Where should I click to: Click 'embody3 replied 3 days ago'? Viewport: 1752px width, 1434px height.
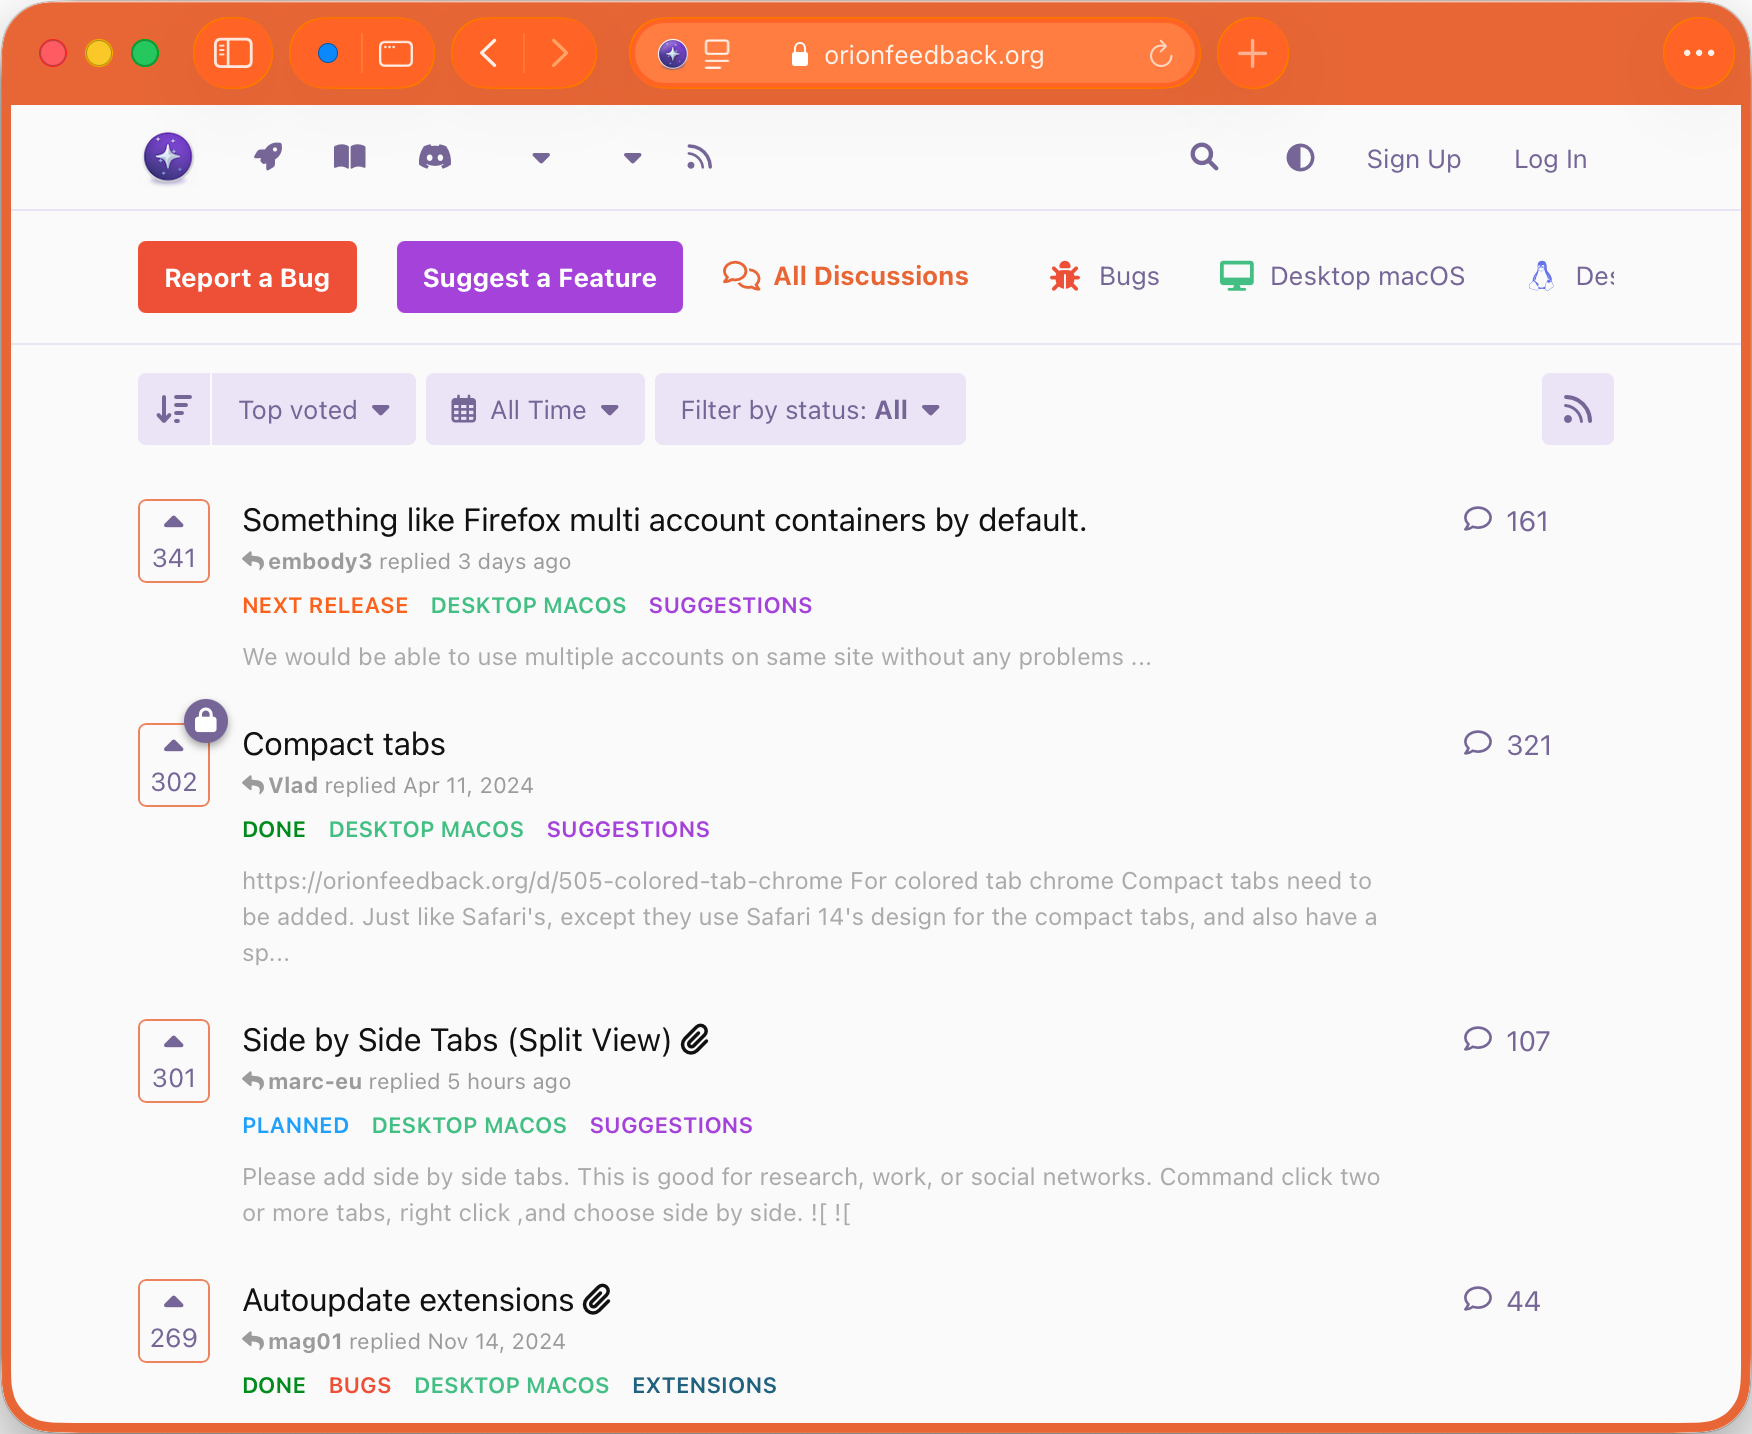pos(407,561)
